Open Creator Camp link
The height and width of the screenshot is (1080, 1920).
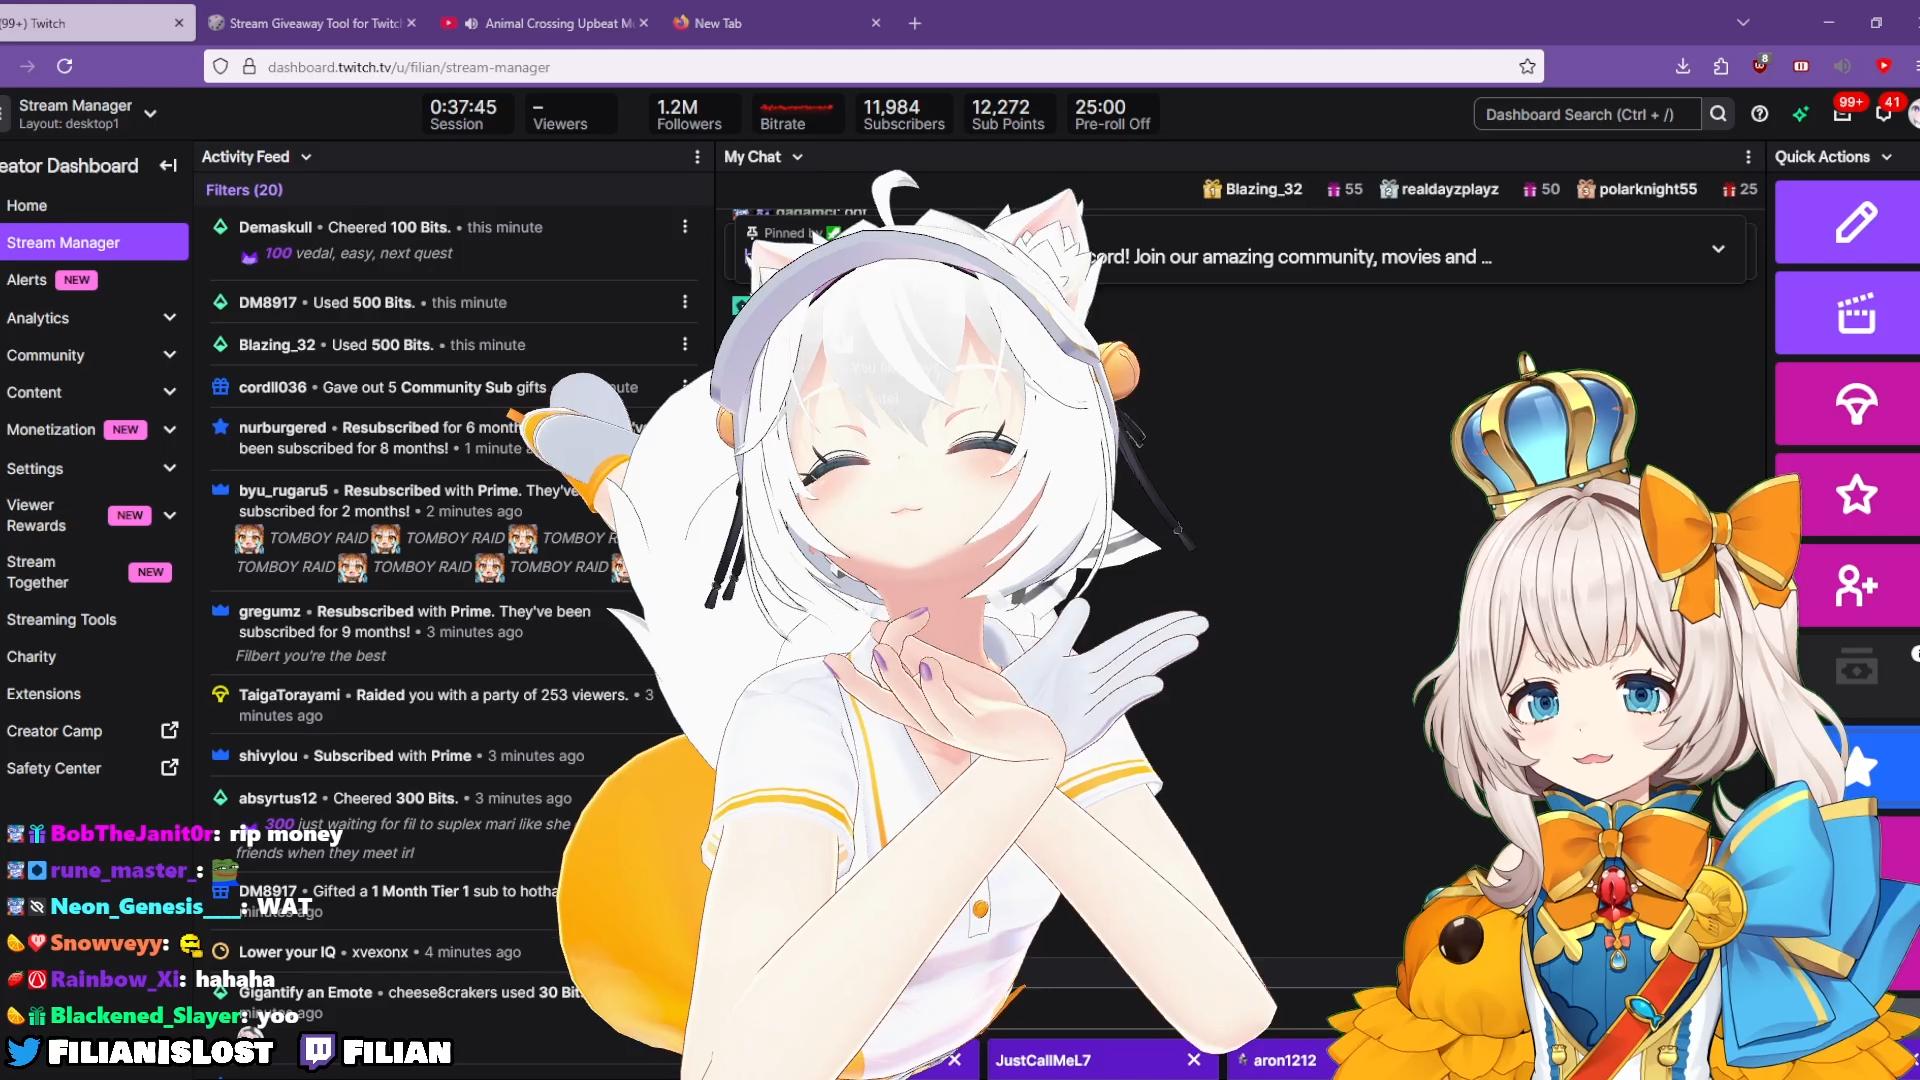pos(54,731)
